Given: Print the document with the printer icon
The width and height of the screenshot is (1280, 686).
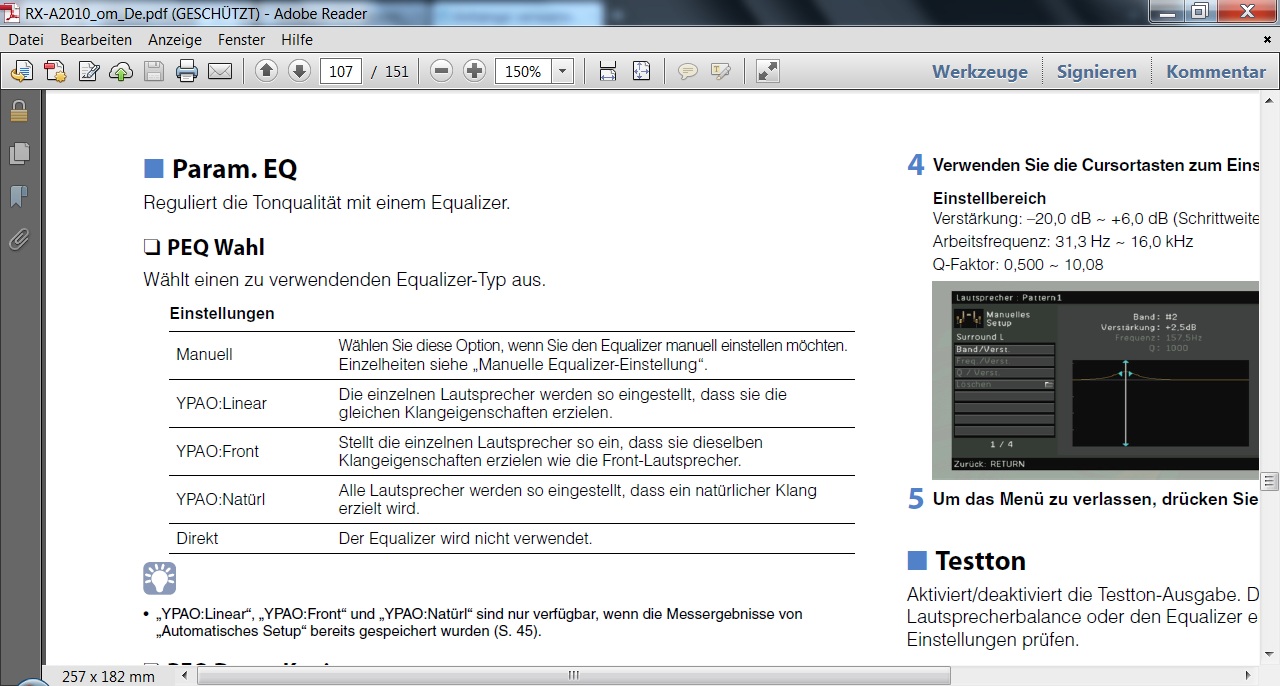Looking at the screenshot, I should click(186, 71).
